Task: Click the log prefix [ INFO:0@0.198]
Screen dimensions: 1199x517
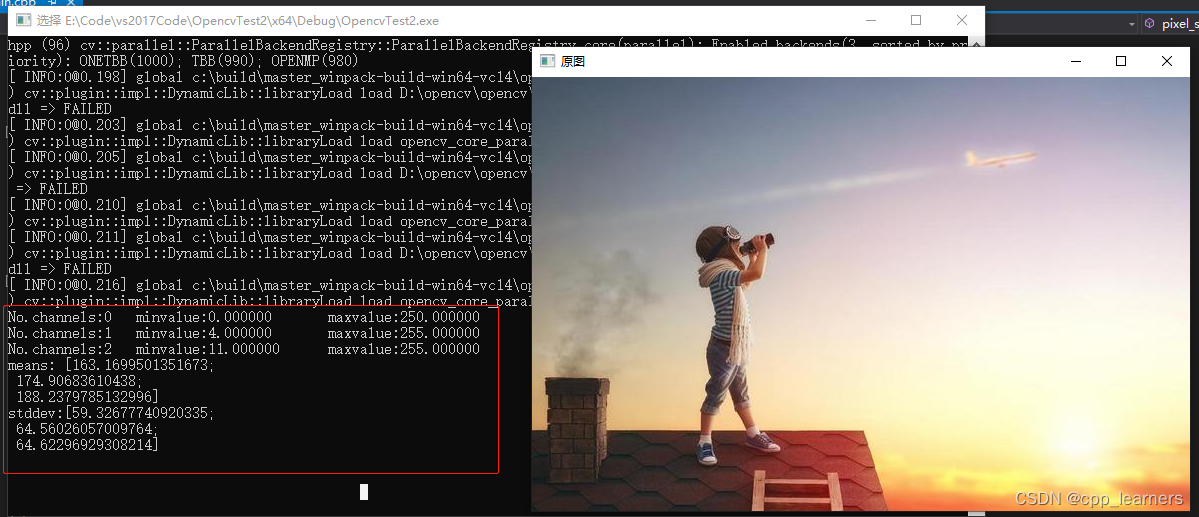Action: coord(67,77)
